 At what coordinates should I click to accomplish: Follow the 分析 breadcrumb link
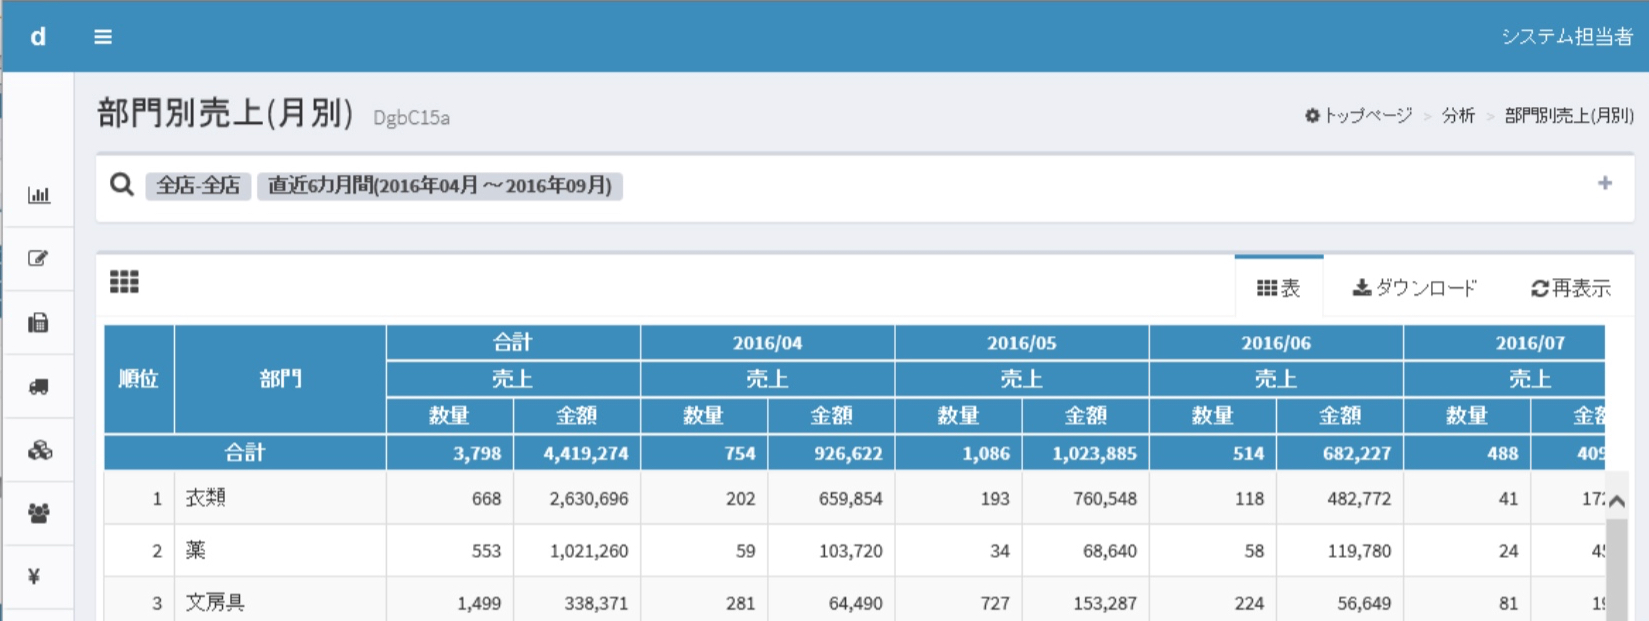(x=1458, y=116)
